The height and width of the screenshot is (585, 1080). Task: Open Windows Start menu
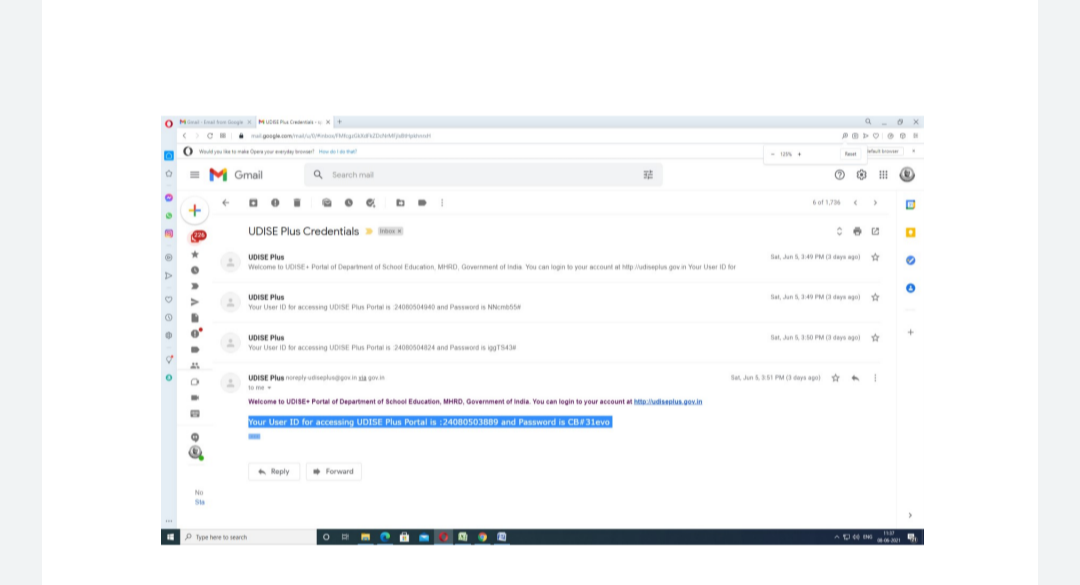(170, 537)
